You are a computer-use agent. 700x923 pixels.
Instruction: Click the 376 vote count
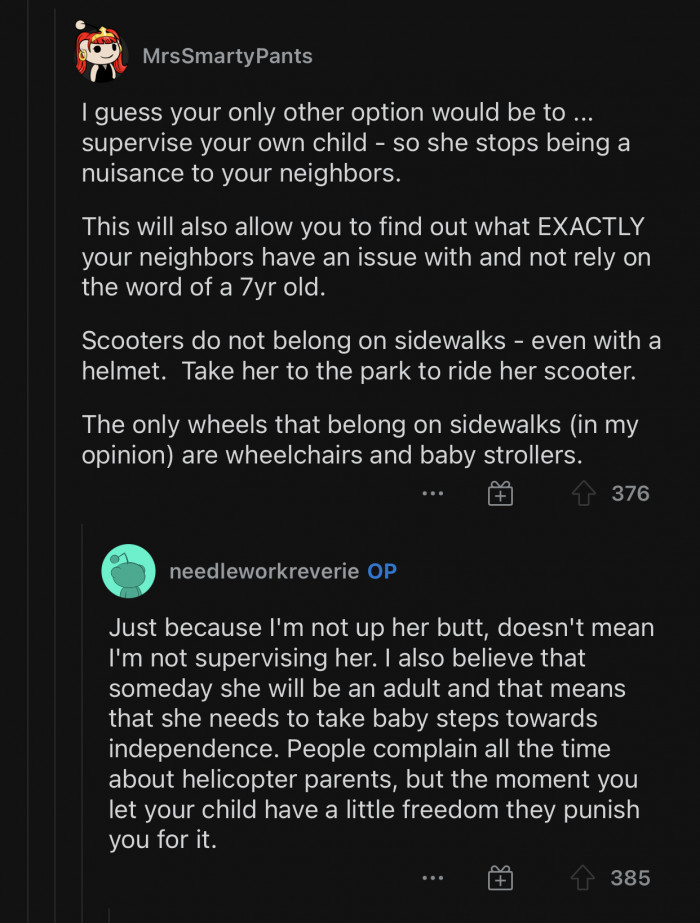point(629,493)
